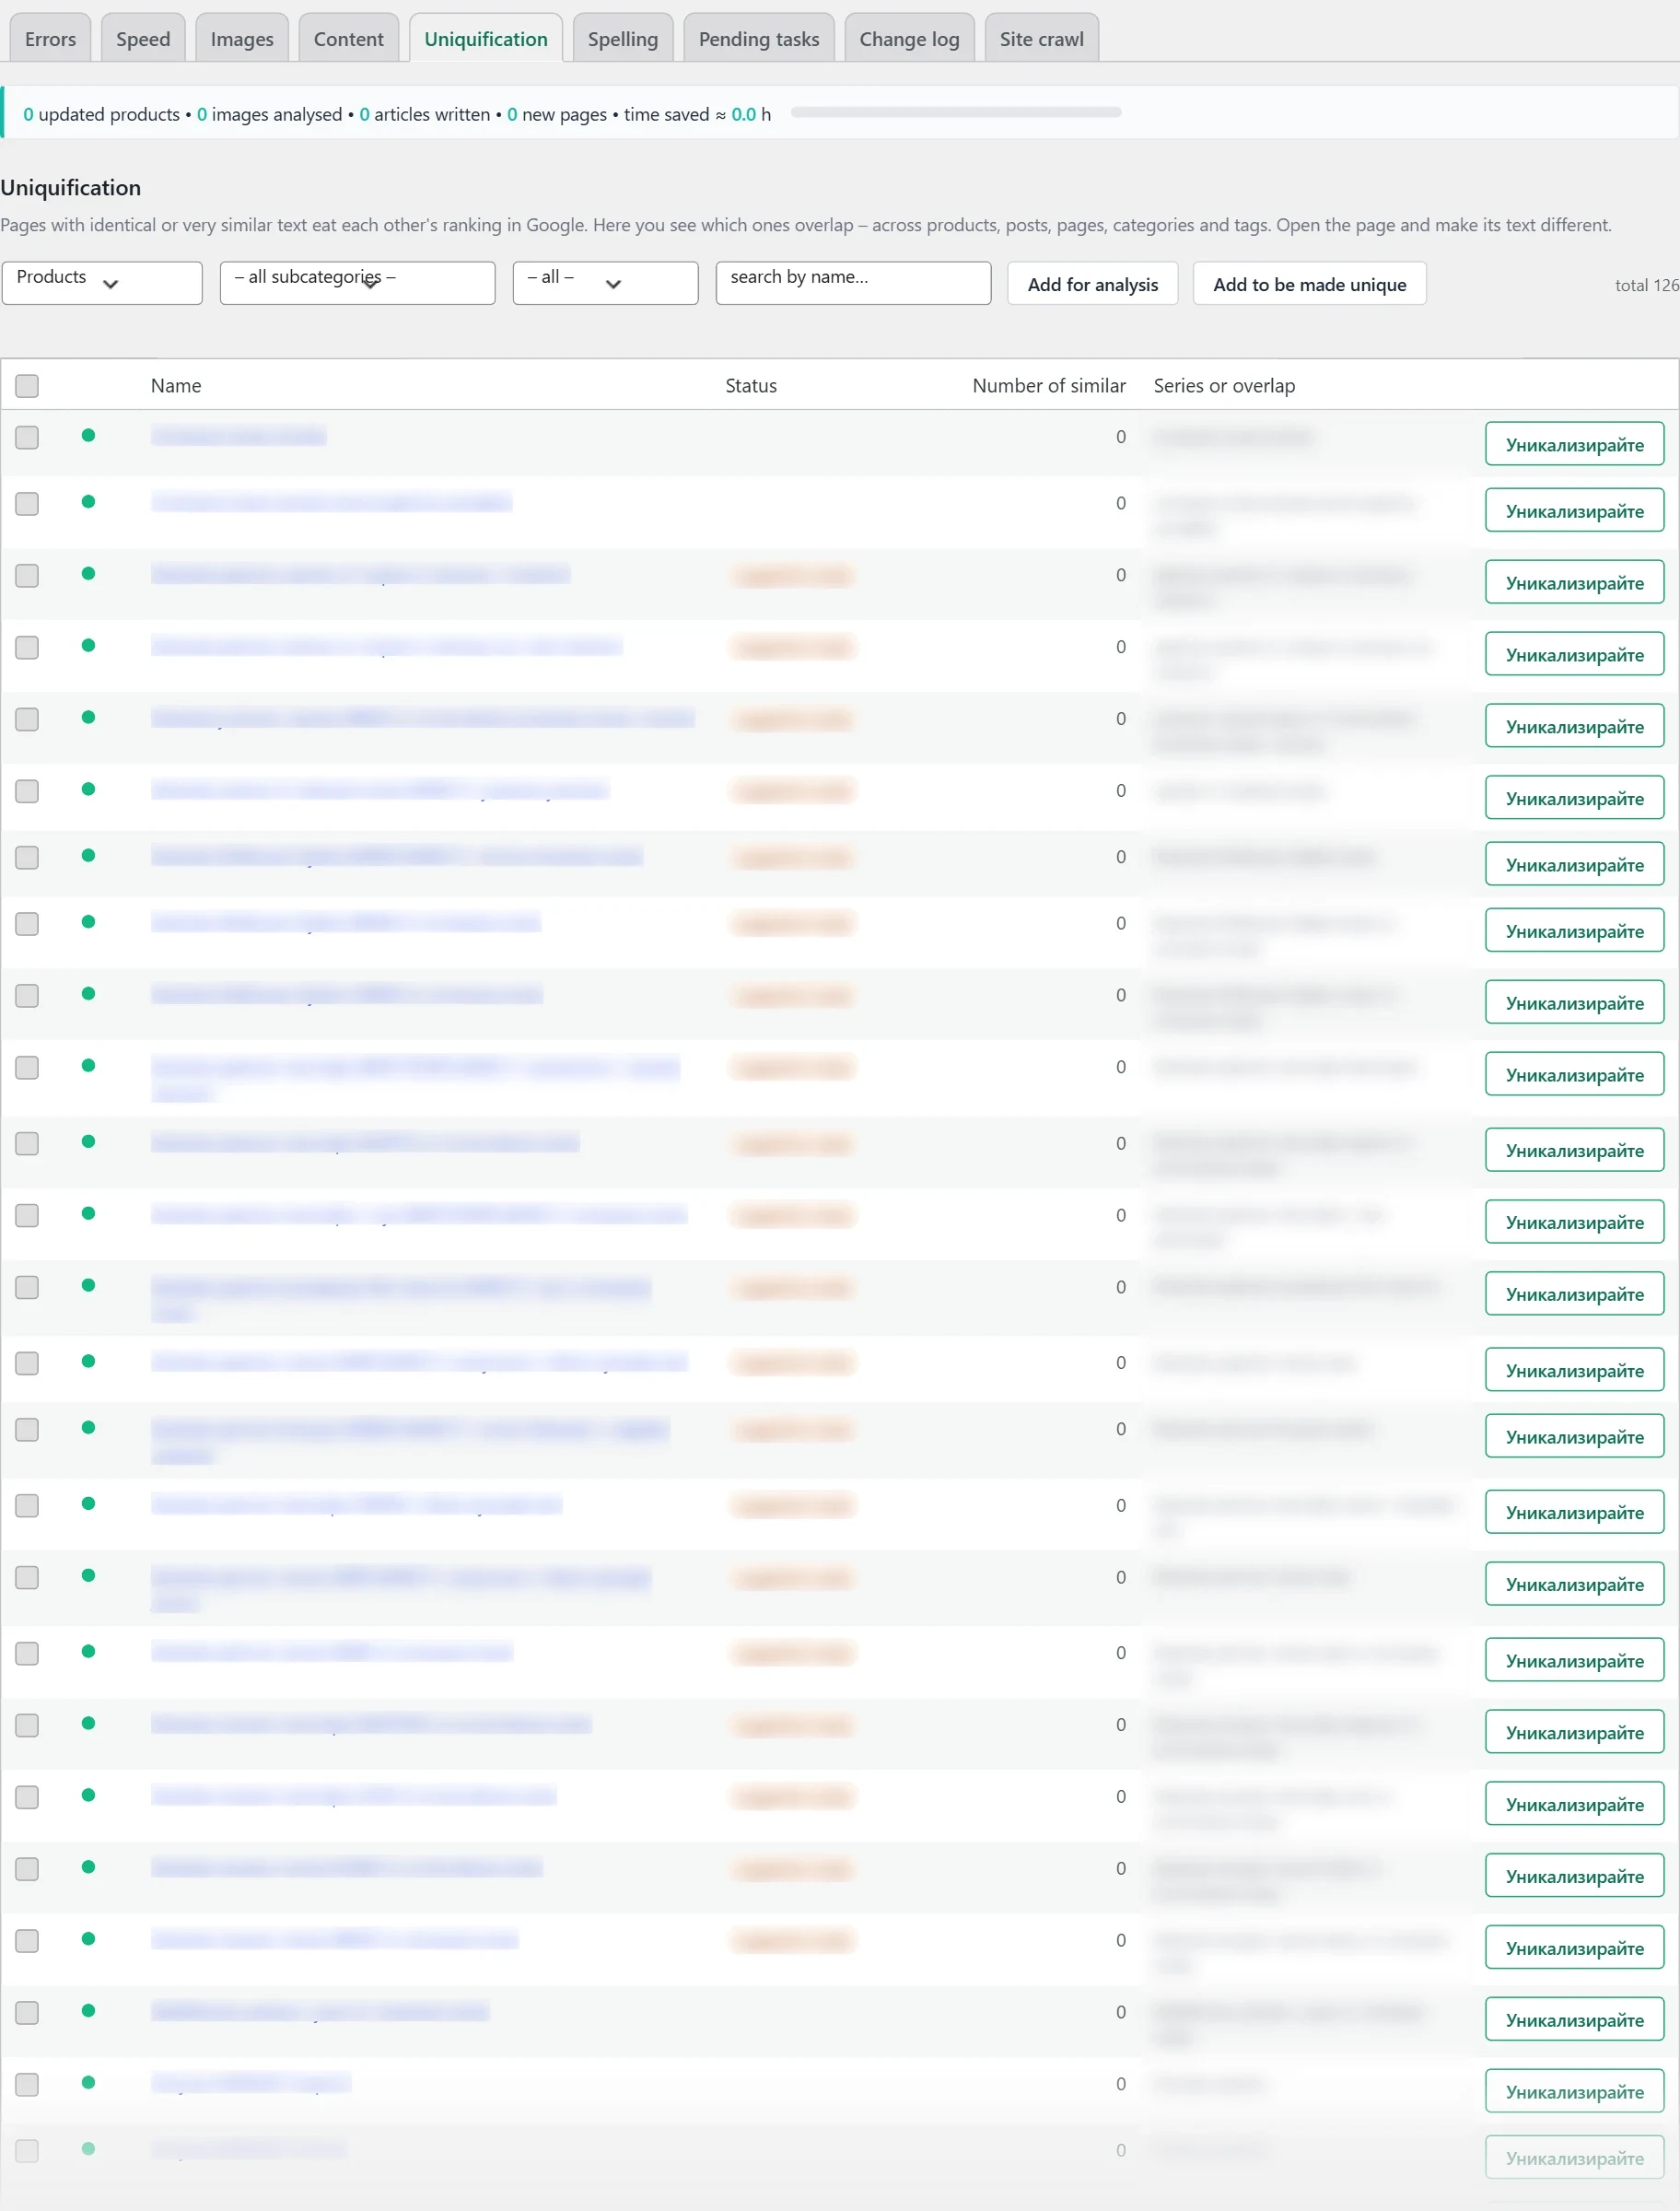The height and width of the screenshot is (2211, 1680).
Task: Click the green status dot in second row
Action: tap(88, 502)
